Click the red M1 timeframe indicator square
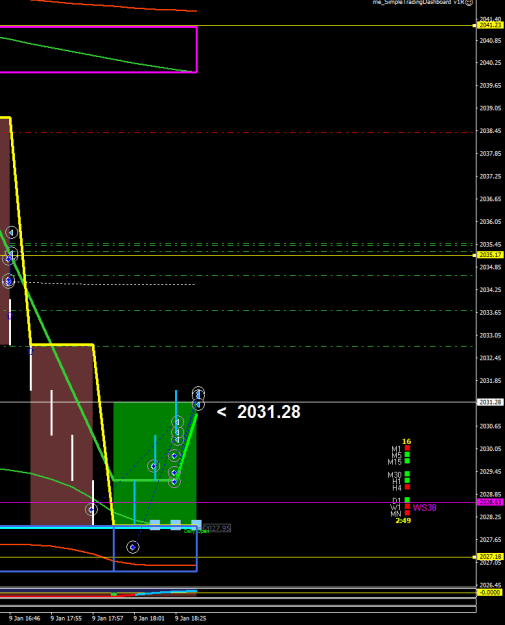 point(407,448)
